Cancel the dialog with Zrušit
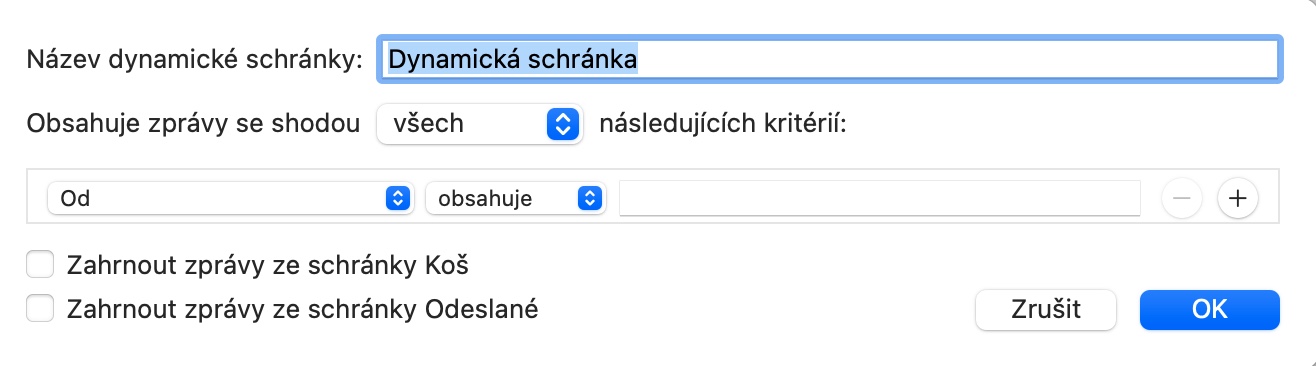This screenshot has height=366, width=1316. (x=1045, y=309)
